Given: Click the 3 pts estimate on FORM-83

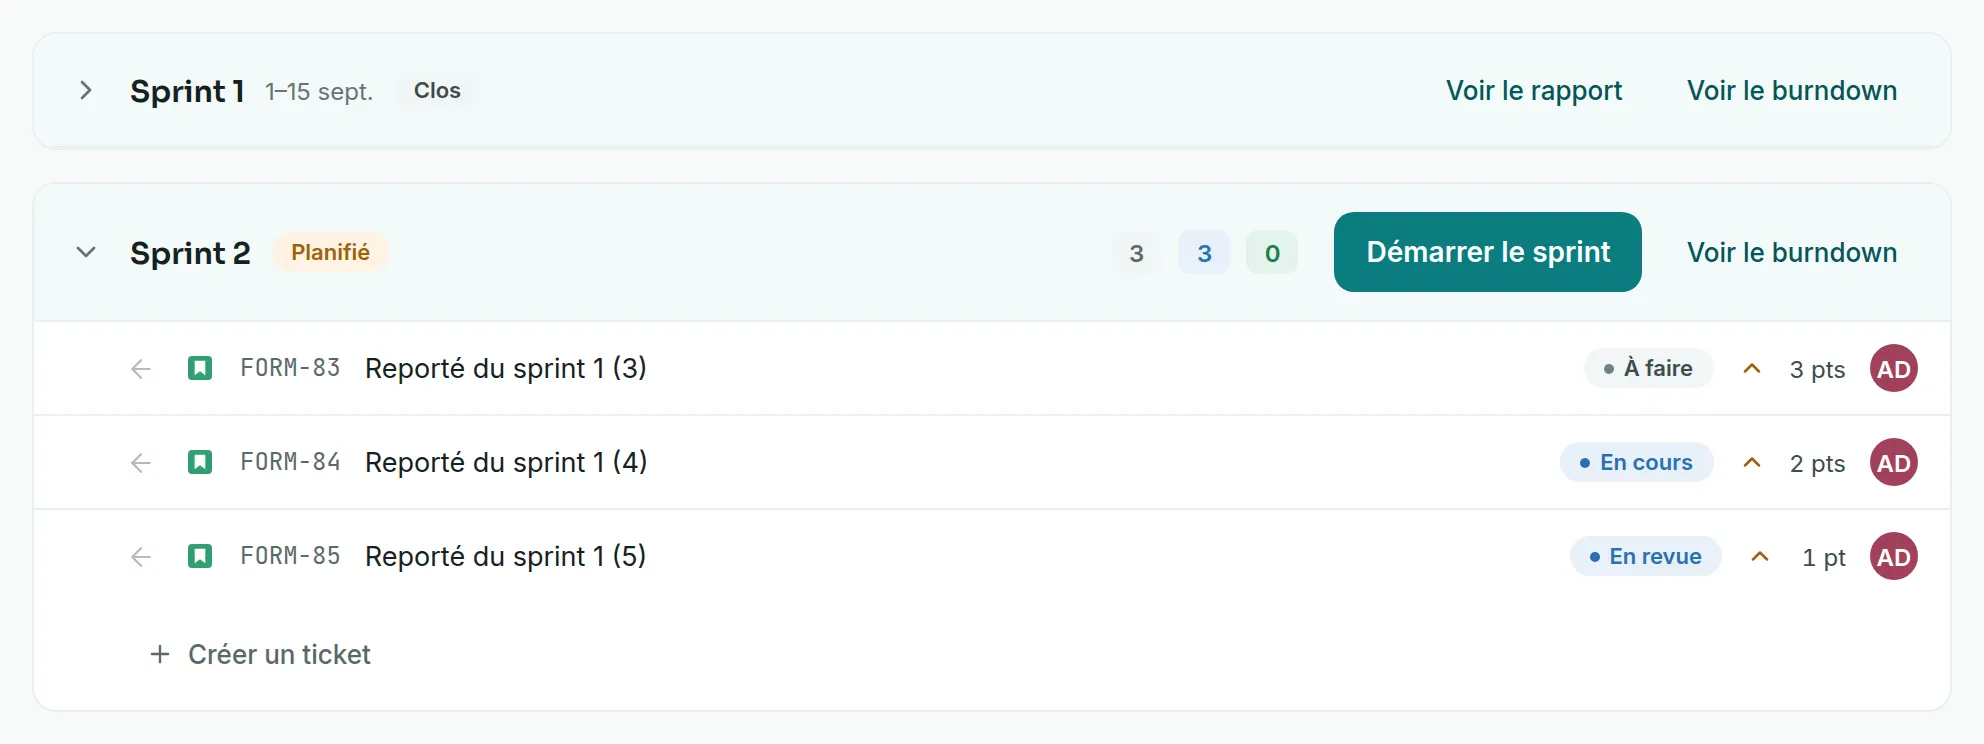Looking at the screenshot, I should coord(1817,370).
